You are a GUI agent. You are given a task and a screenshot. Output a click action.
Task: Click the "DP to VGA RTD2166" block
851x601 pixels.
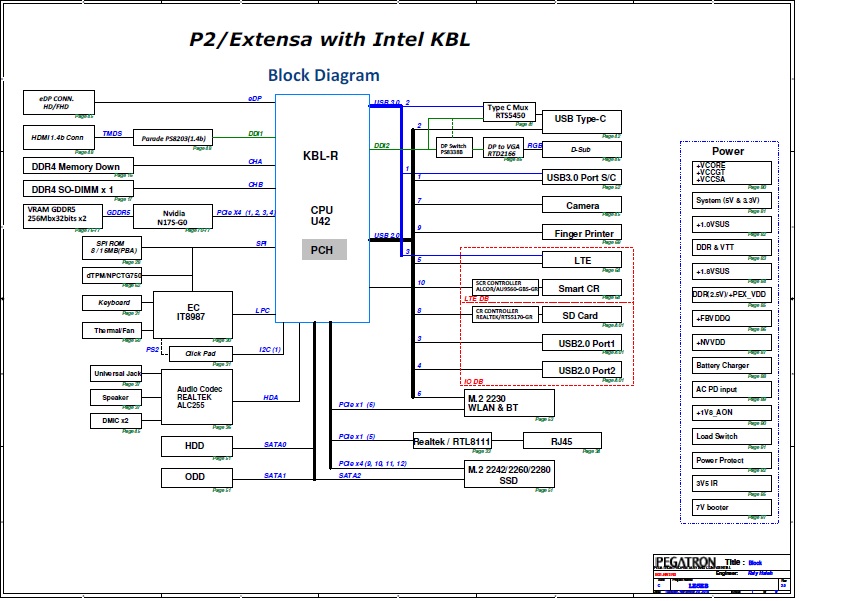click(503, 147)
